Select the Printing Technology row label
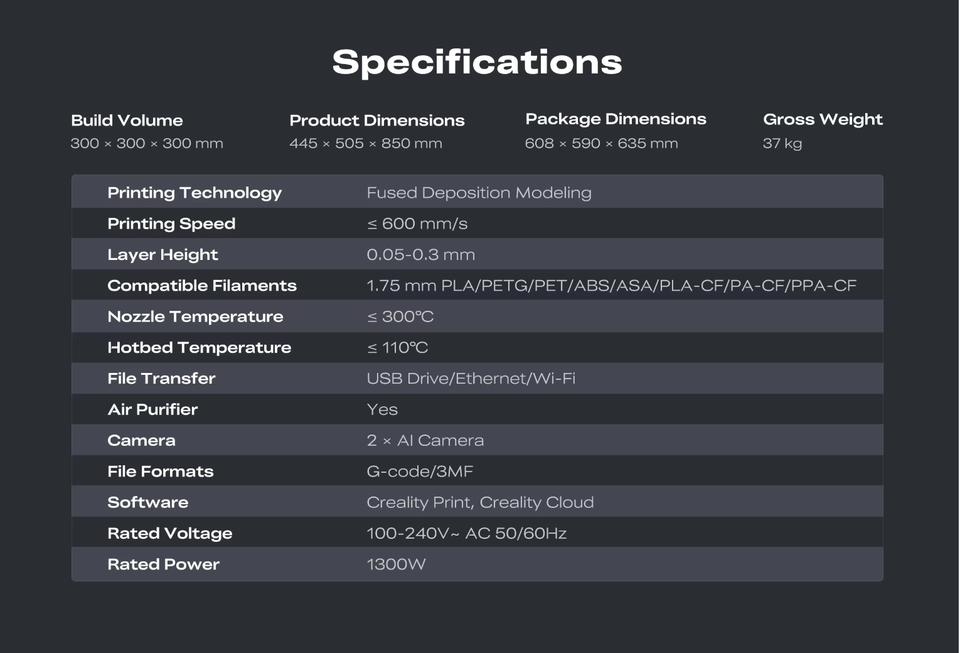960x653 pixels. [194, 192]
